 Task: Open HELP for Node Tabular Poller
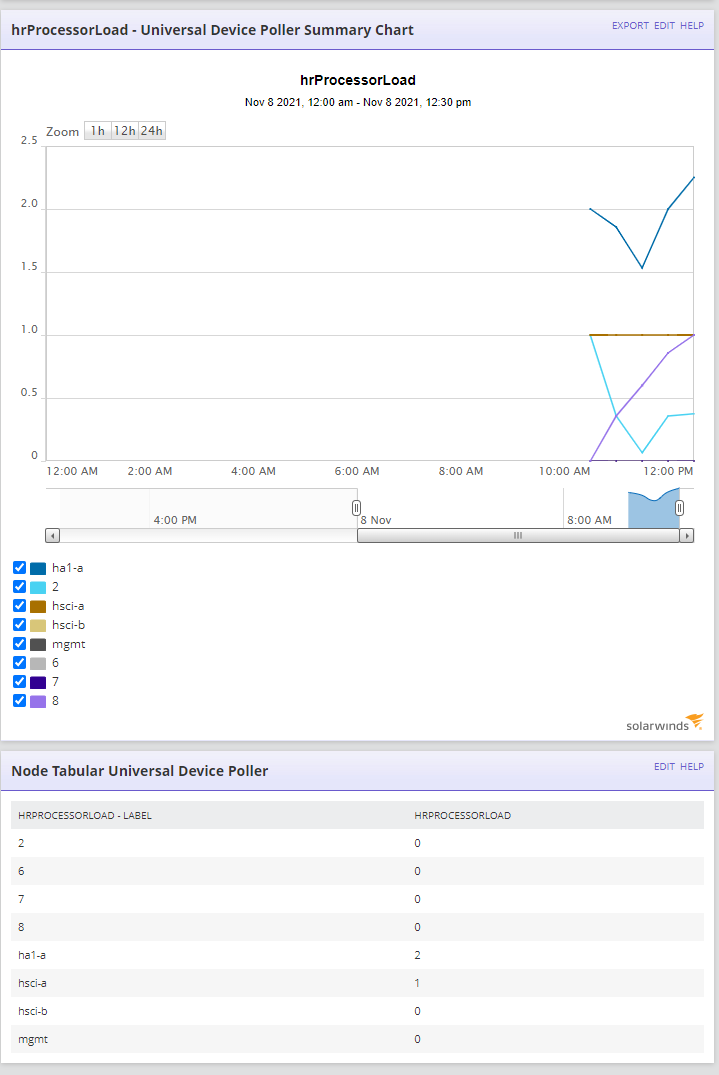(x=692, y=766)
